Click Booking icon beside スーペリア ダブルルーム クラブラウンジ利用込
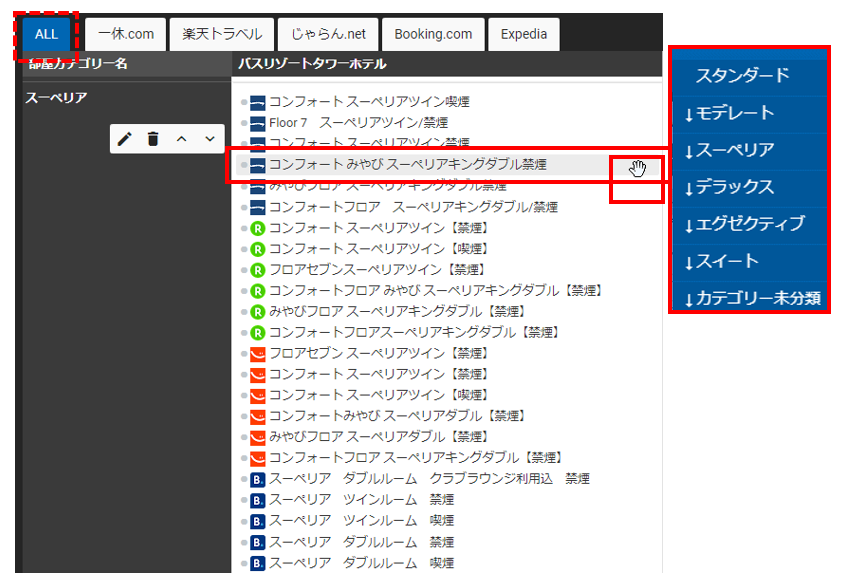Screen dimensions: 864x585 click(x=257, y=479)
